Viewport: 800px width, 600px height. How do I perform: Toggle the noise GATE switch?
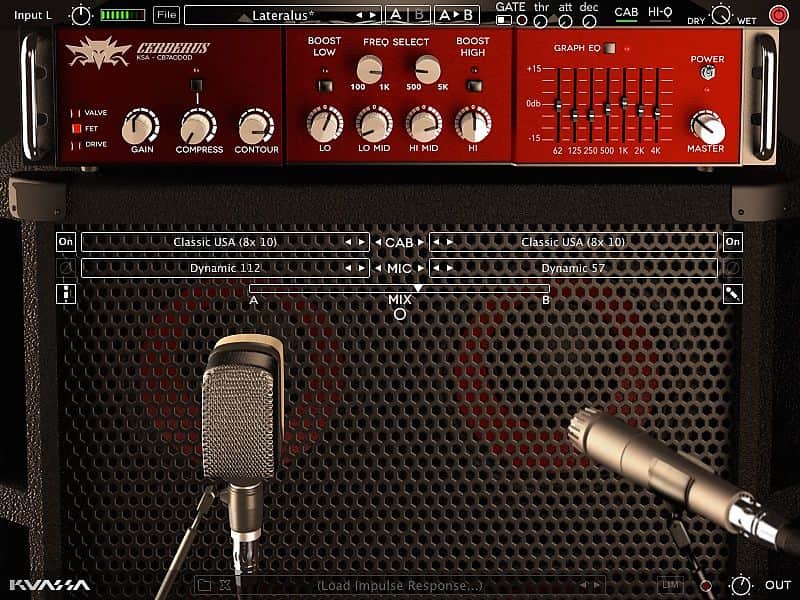(504, 20)
